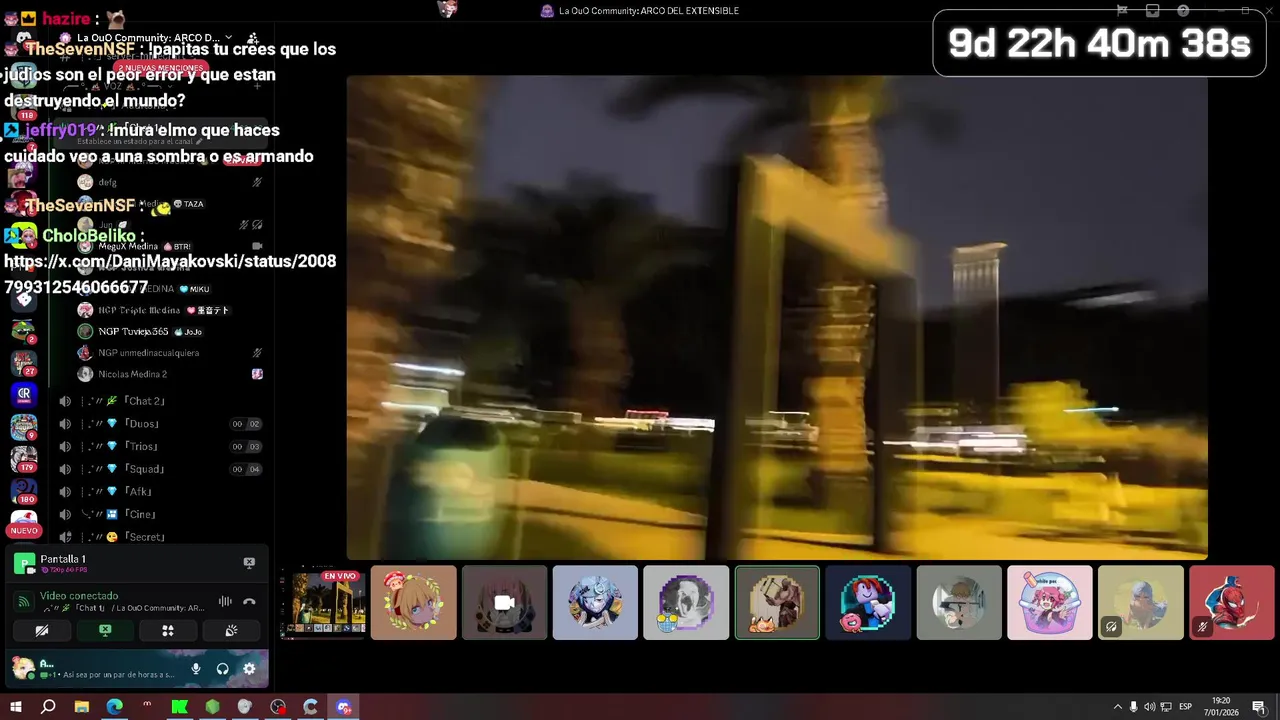The height and width of the screenshot is (720, 1280).
Task: Join the Duos voice channel
Action: tap(160, 424)
